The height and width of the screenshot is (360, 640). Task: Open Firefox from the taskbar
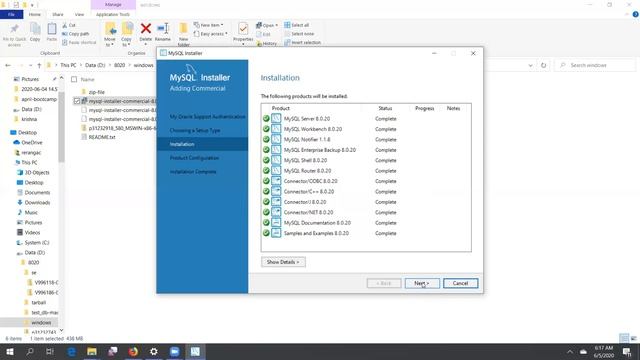133,351
